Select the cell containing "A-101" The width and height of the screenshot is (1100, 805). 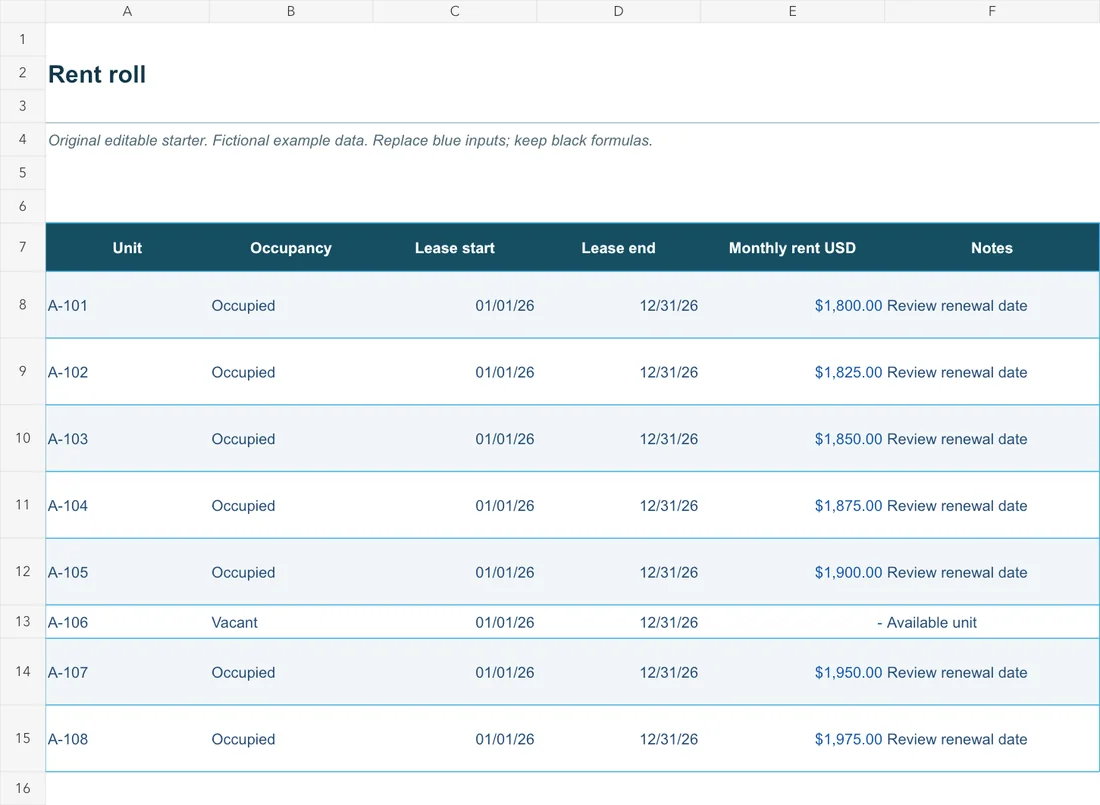[127, 305]
